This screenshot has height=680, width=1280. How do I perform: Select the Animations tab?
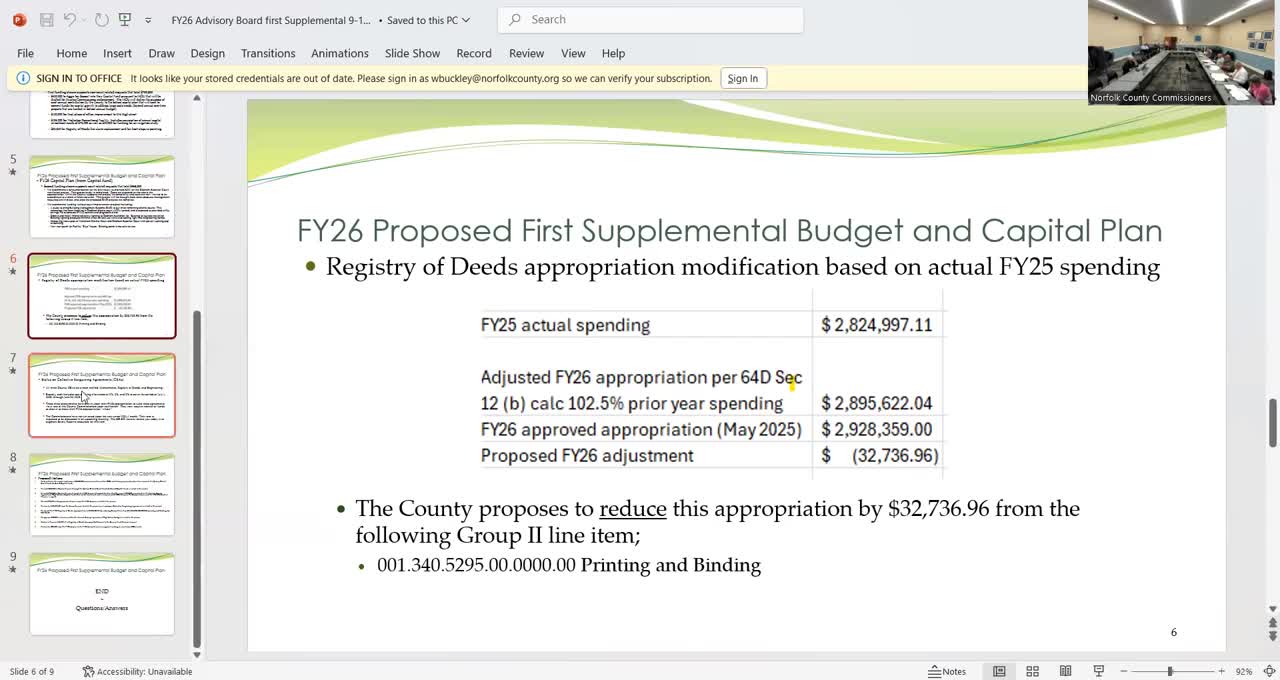(340, 53)
